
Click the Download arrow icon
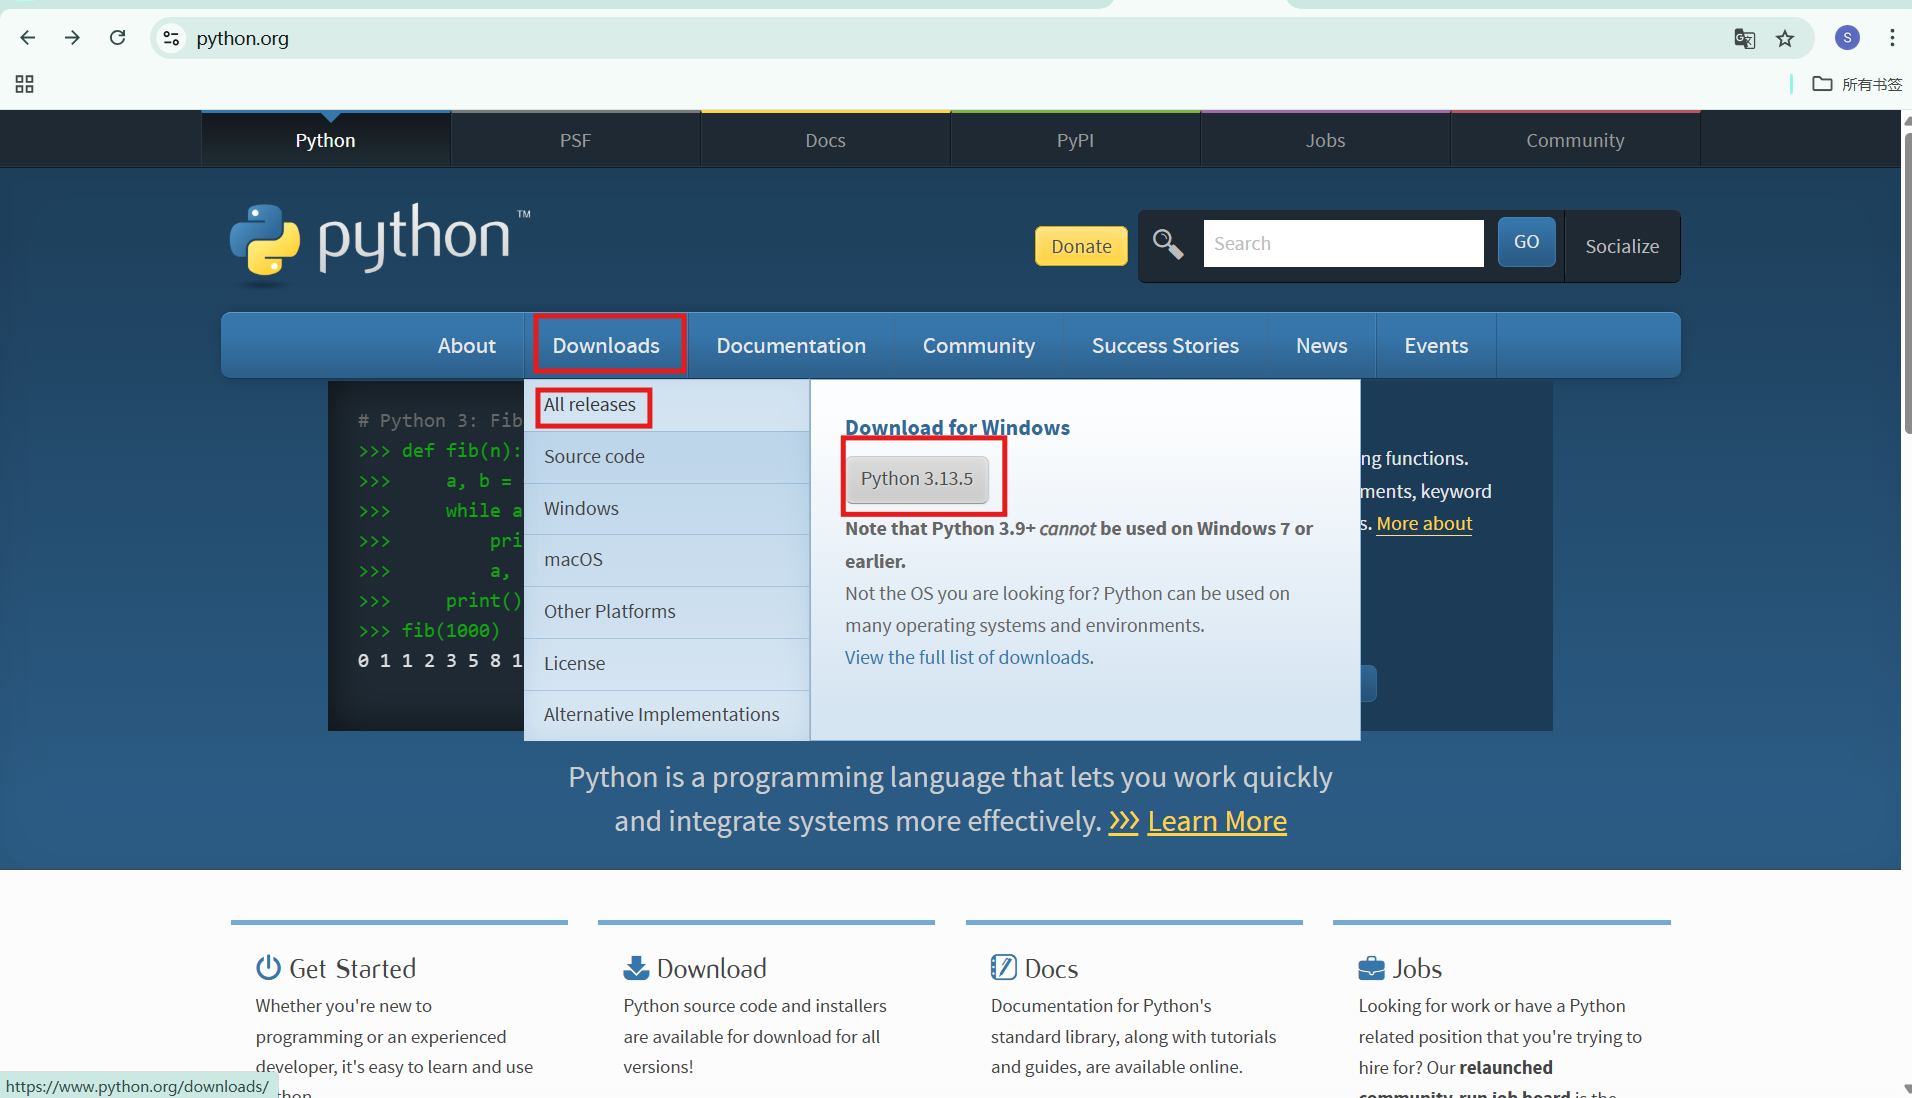click(x=636, y=967)
